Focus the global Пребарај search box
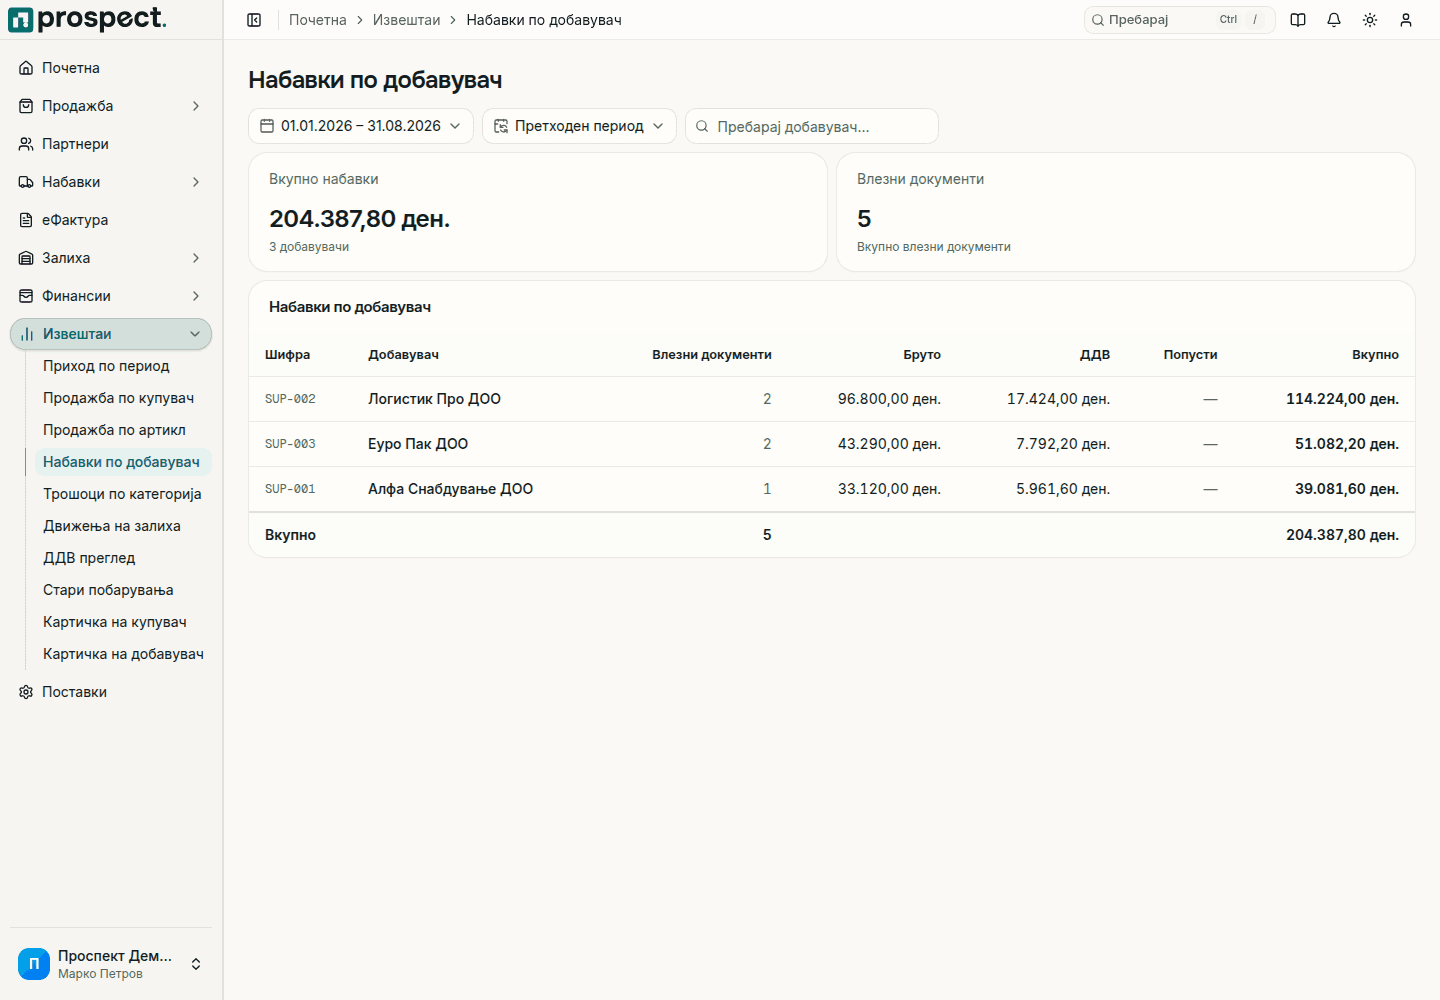Viewport: 1440px width, 1000px height. 1180,20
